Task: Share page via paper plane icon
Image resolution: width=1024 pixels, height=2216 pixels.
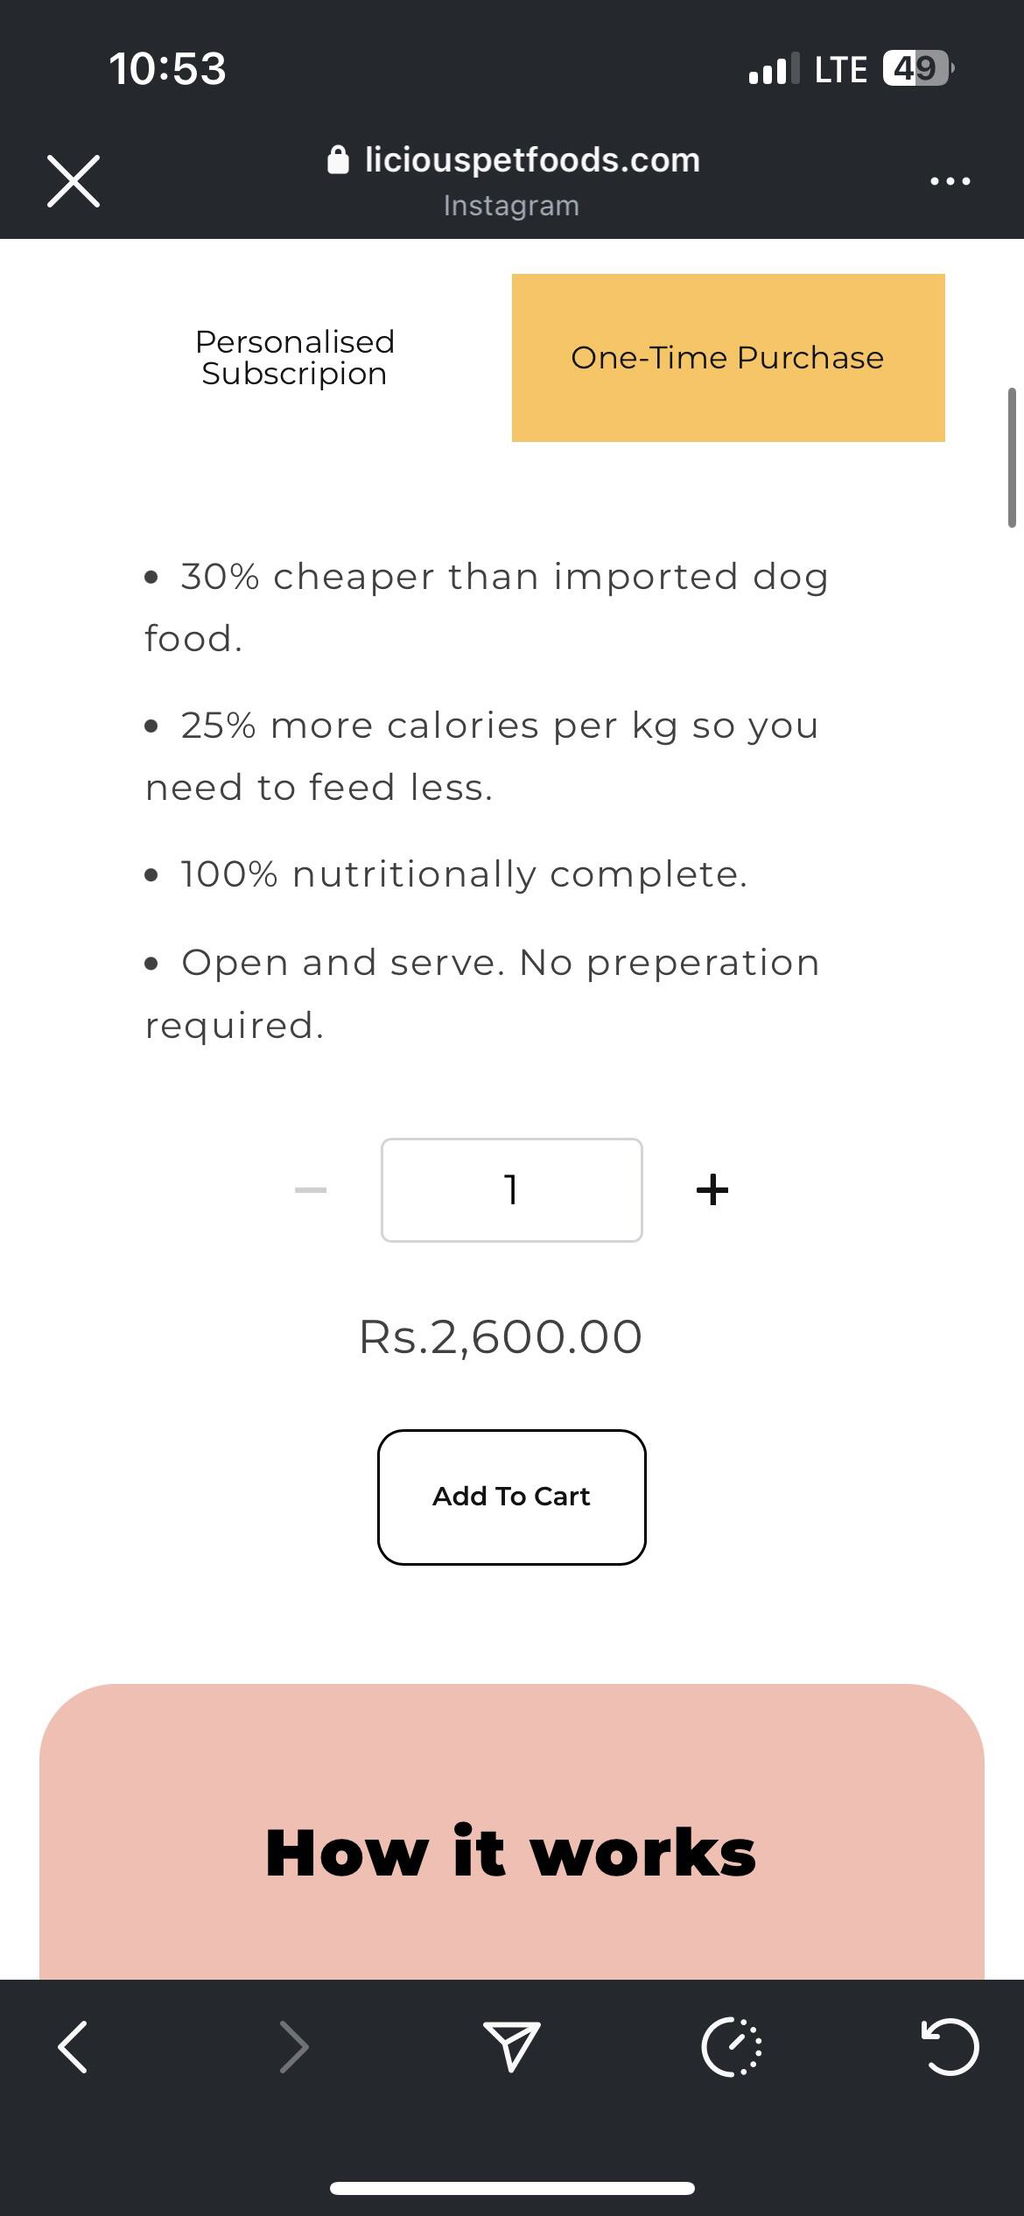Action: click(x=512, y=2046)
